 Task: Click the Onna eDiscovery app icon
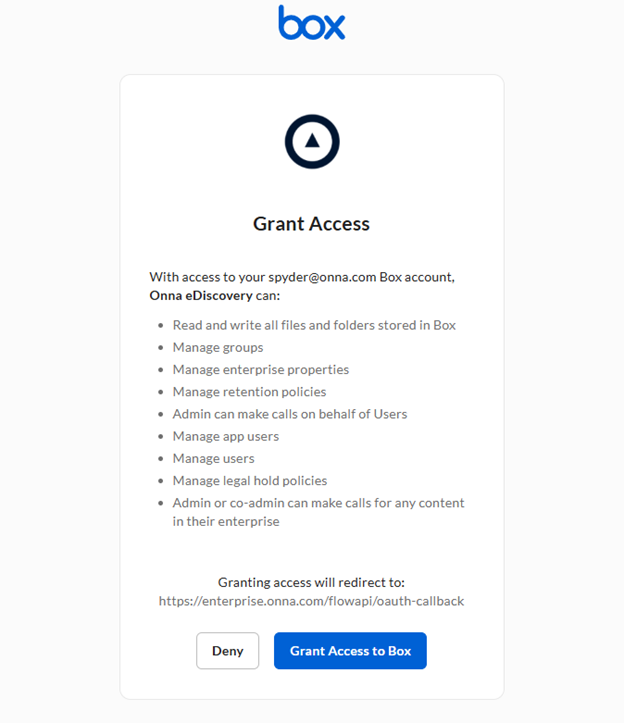pos(312,142)
